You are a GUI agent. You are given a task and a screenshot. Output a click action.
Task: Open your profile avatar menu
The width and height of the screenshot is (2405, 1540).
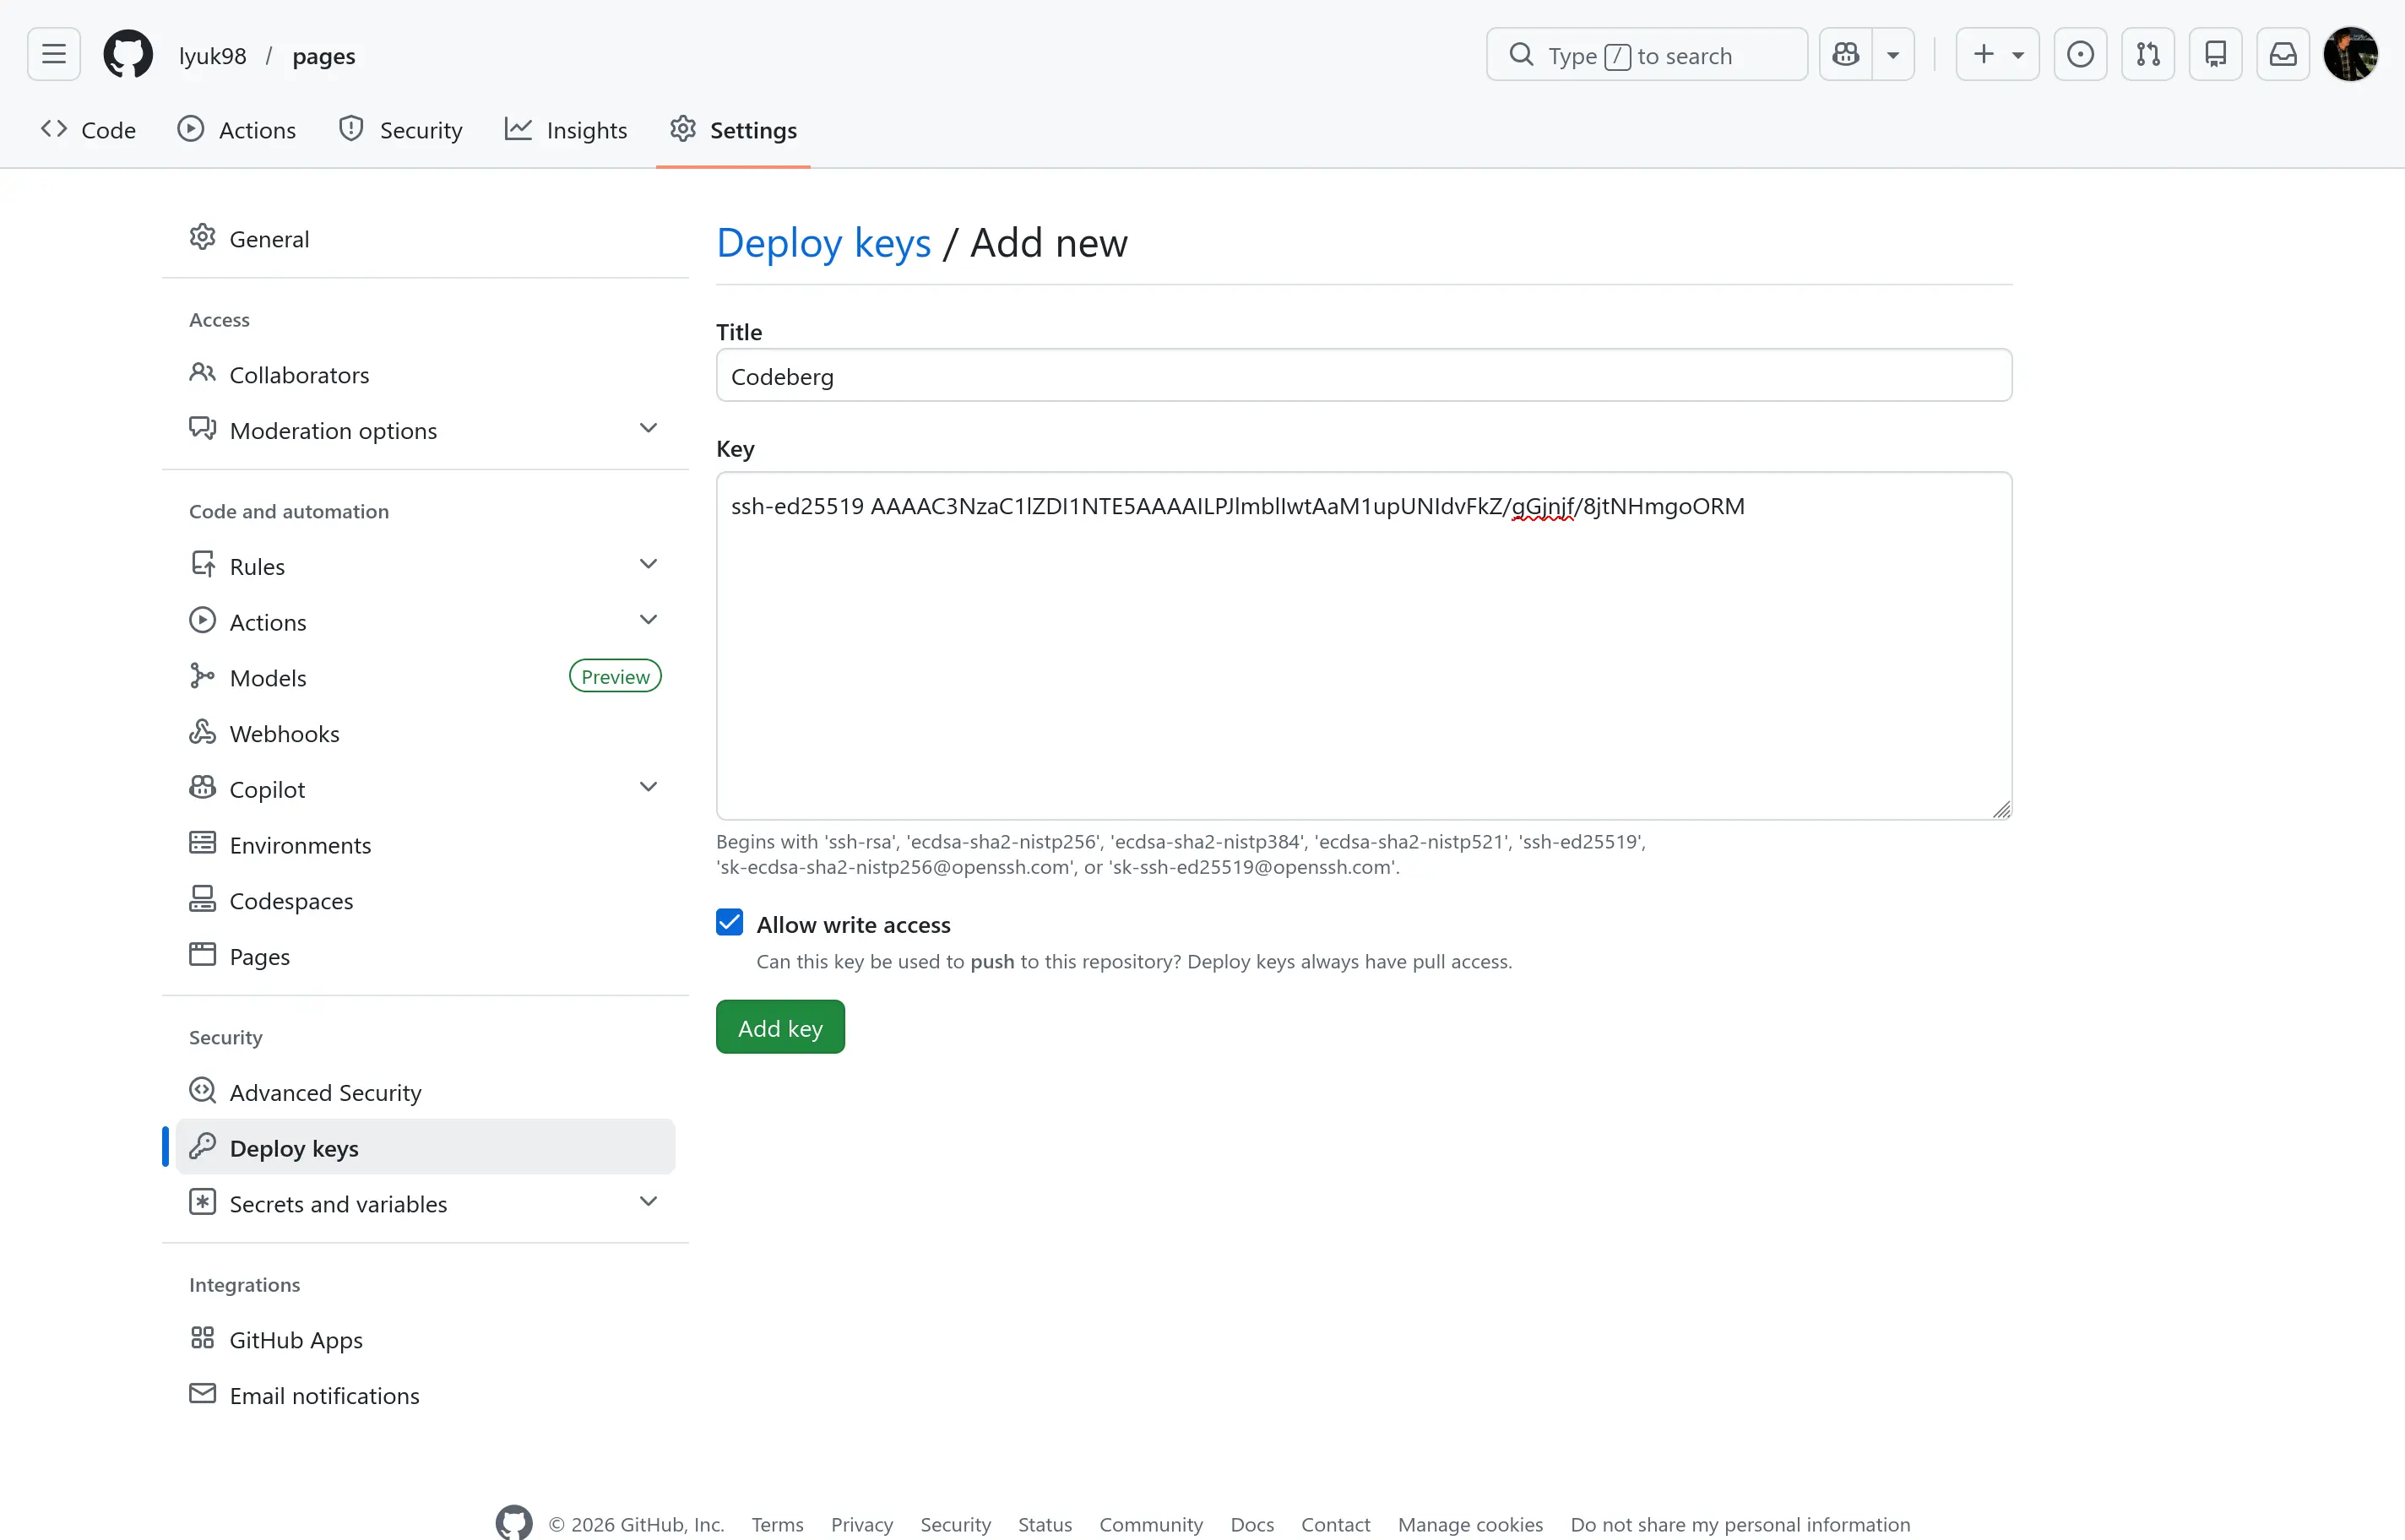coord(2351,54)
